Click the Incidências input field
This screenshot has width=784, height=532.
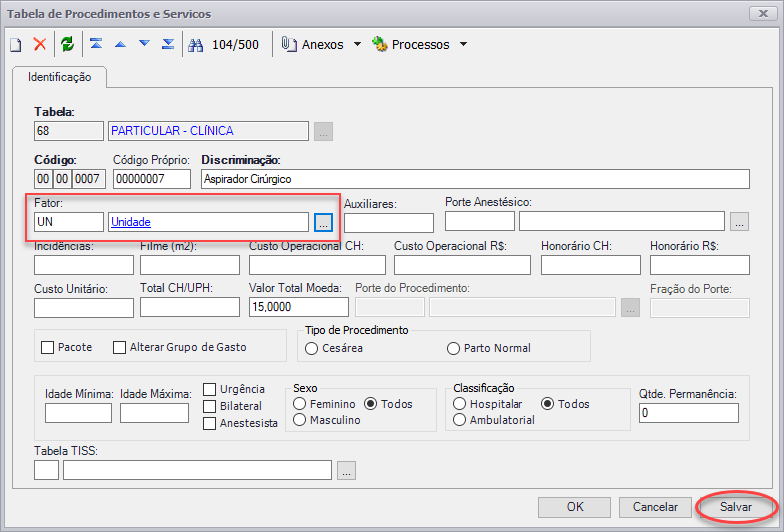(x=84, y=265)
